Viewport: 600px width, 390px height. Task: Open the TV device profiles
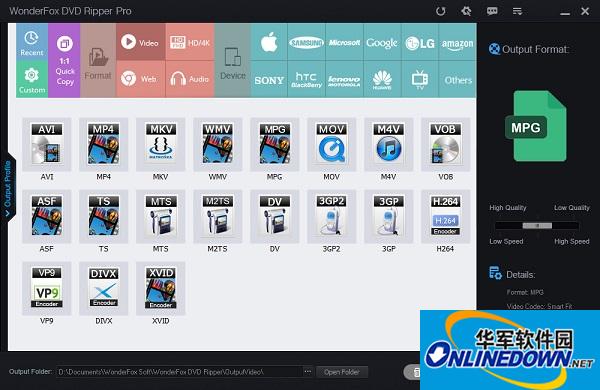[420, 79]
